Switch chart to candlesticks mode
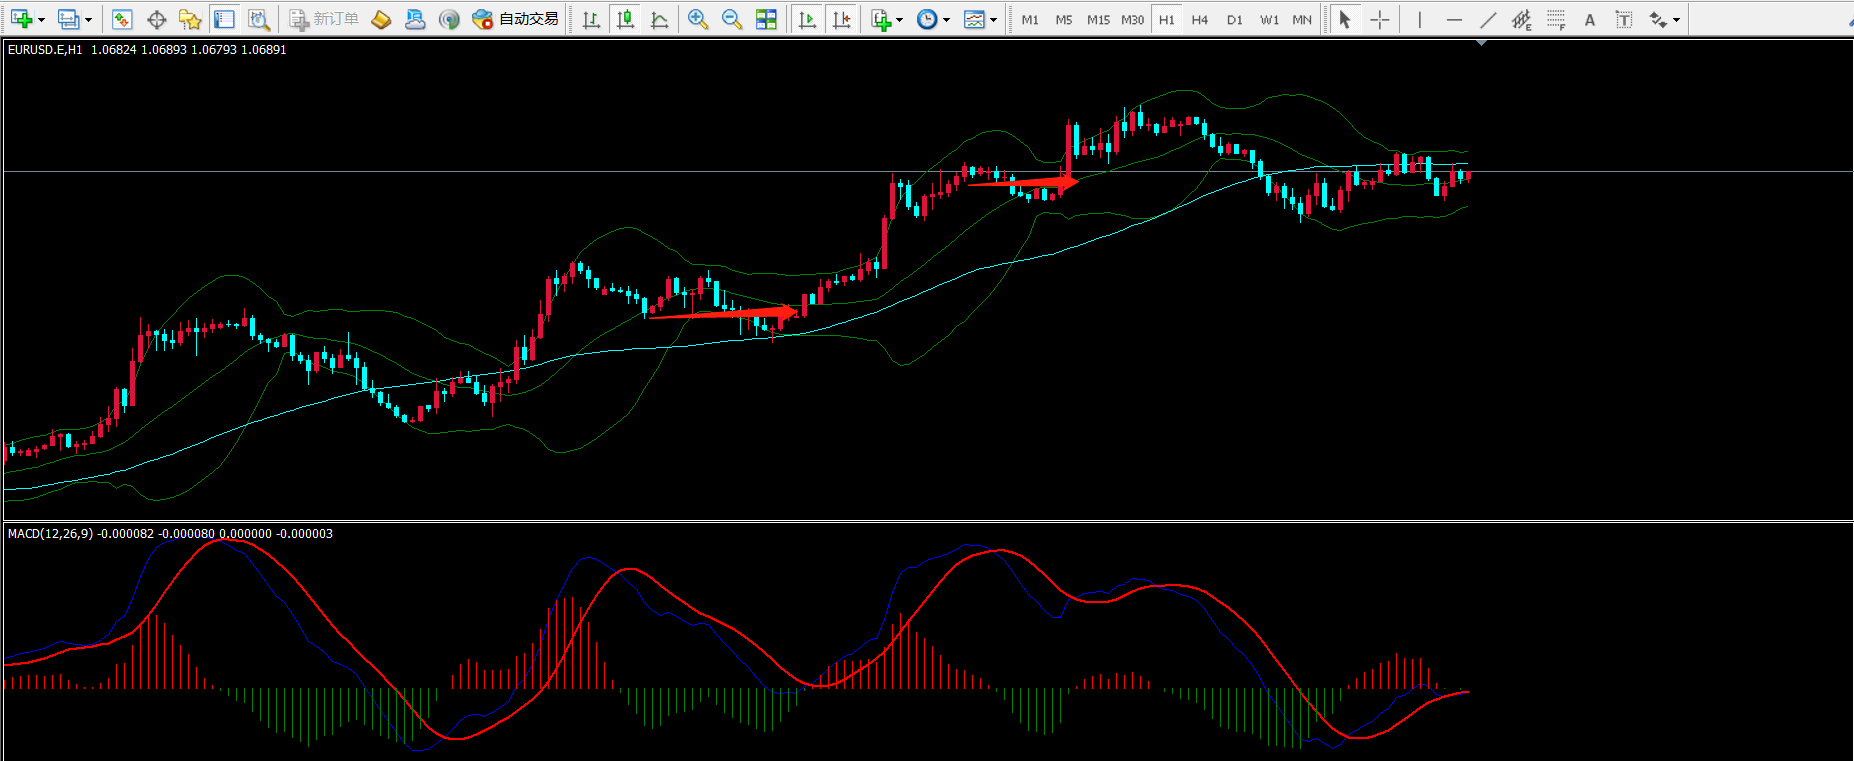Image resolution: width=1854 pixels, height=761 pixels. (626, 19)
